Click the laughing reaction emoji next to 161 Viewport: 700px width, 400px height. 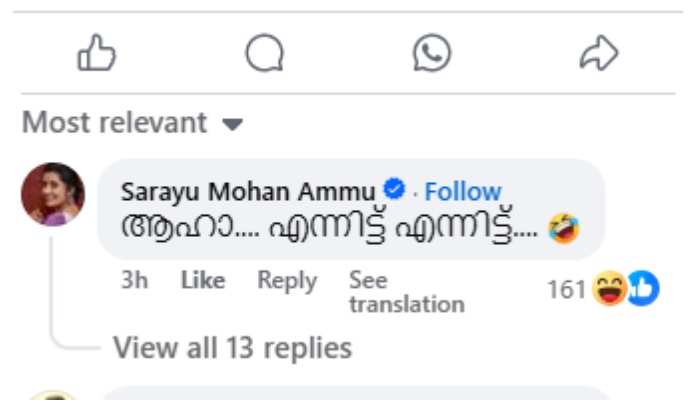(x=609, y=290)
